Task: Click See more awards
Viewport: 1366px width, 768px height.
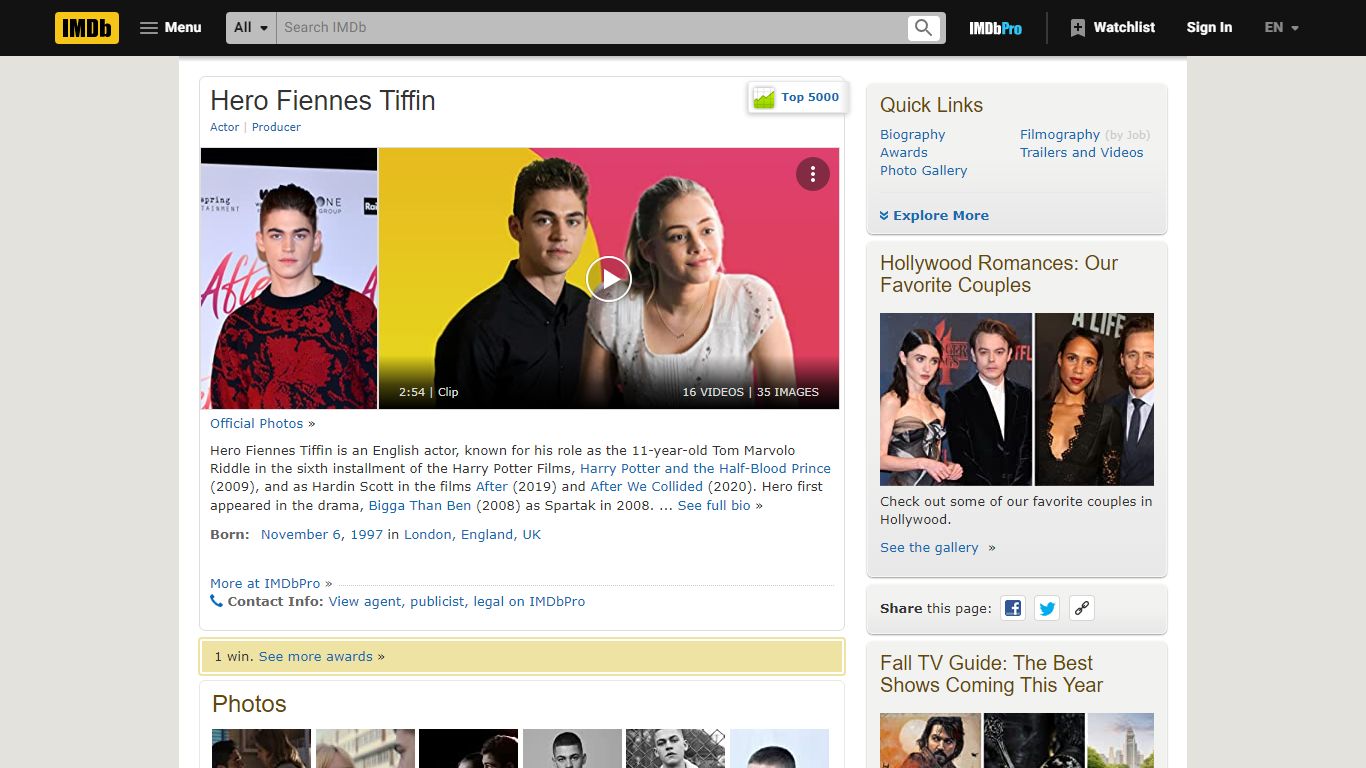Action: 315,657
